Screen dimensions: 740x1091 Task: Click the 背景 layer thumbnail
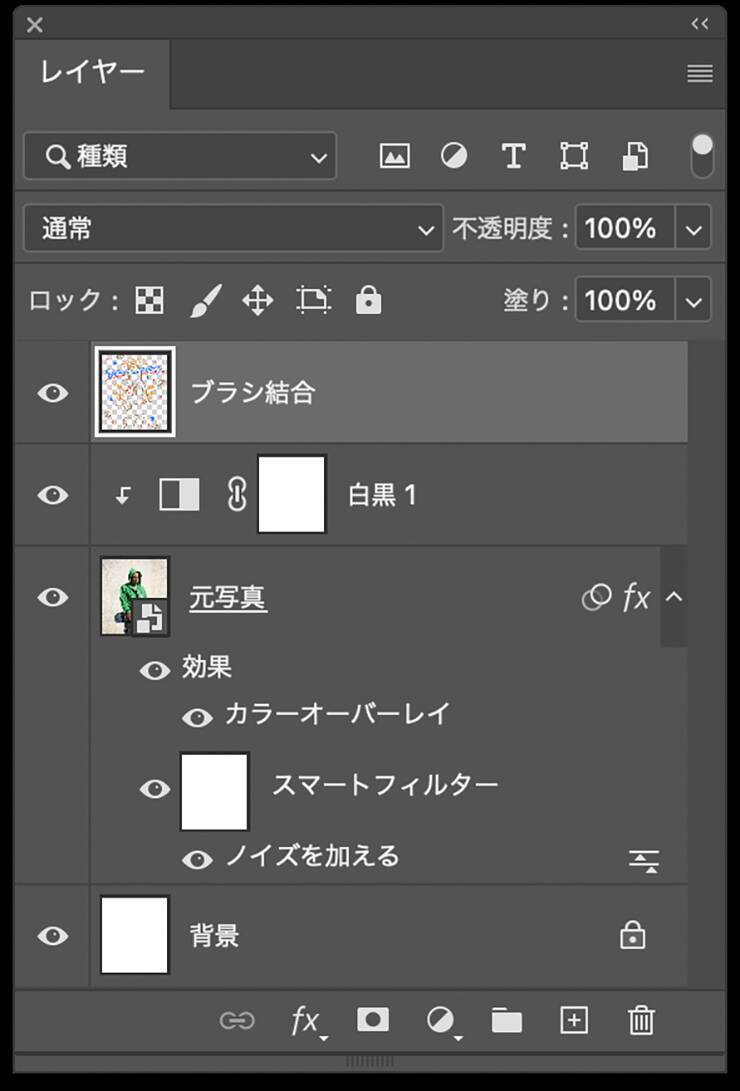[x=135, y=935]
